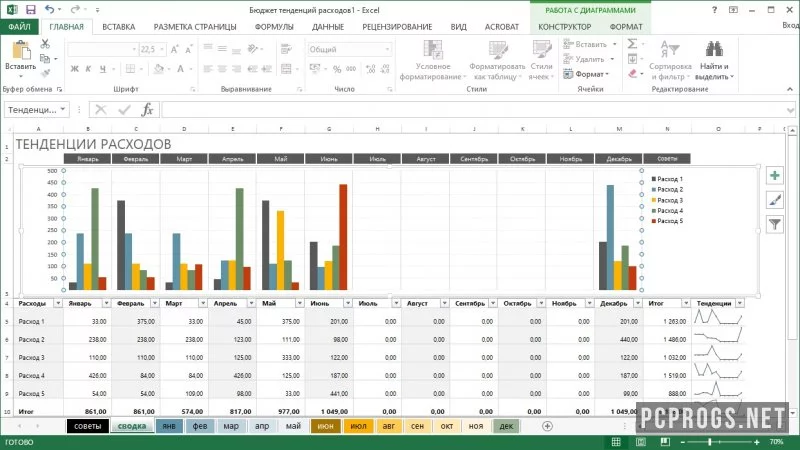Screen dimensions: 800x450
Task: Expand the formula bar chevron
Action: point(790,110)
